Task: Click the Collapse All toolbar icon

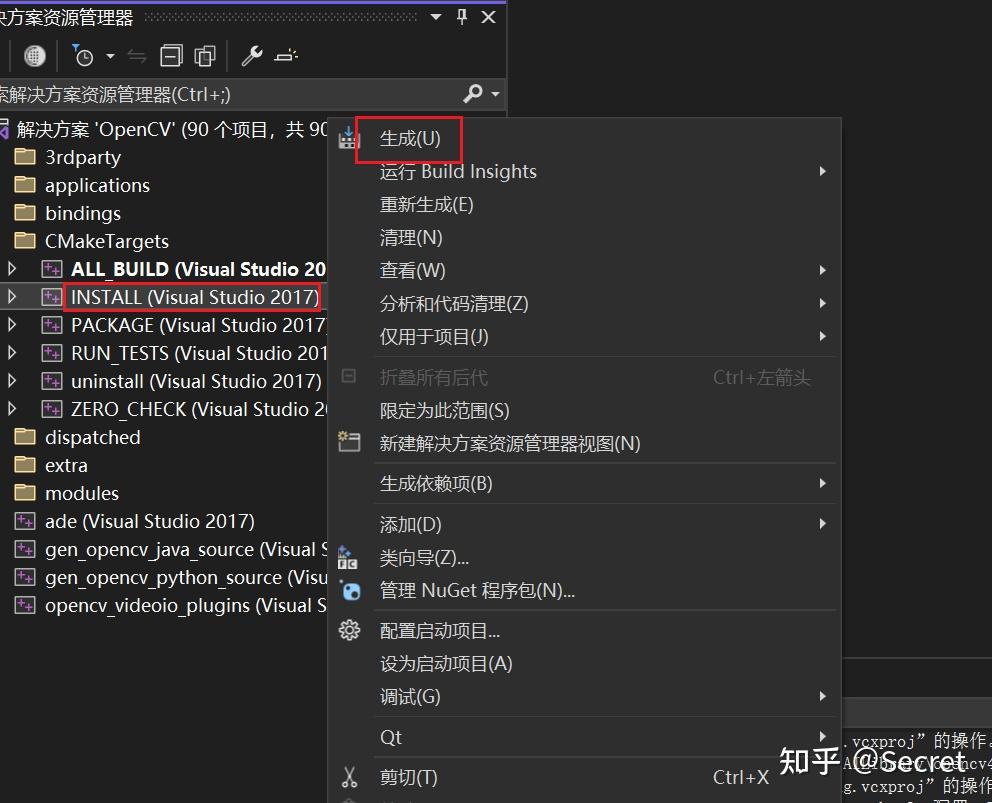Action: click(x=170, y=56)
